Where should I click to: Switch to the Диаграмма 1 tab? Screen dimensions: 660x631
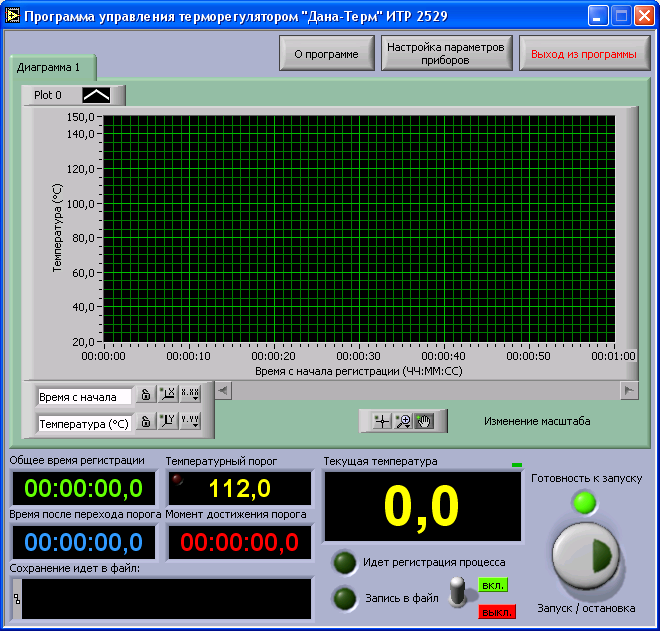point(49,67)
